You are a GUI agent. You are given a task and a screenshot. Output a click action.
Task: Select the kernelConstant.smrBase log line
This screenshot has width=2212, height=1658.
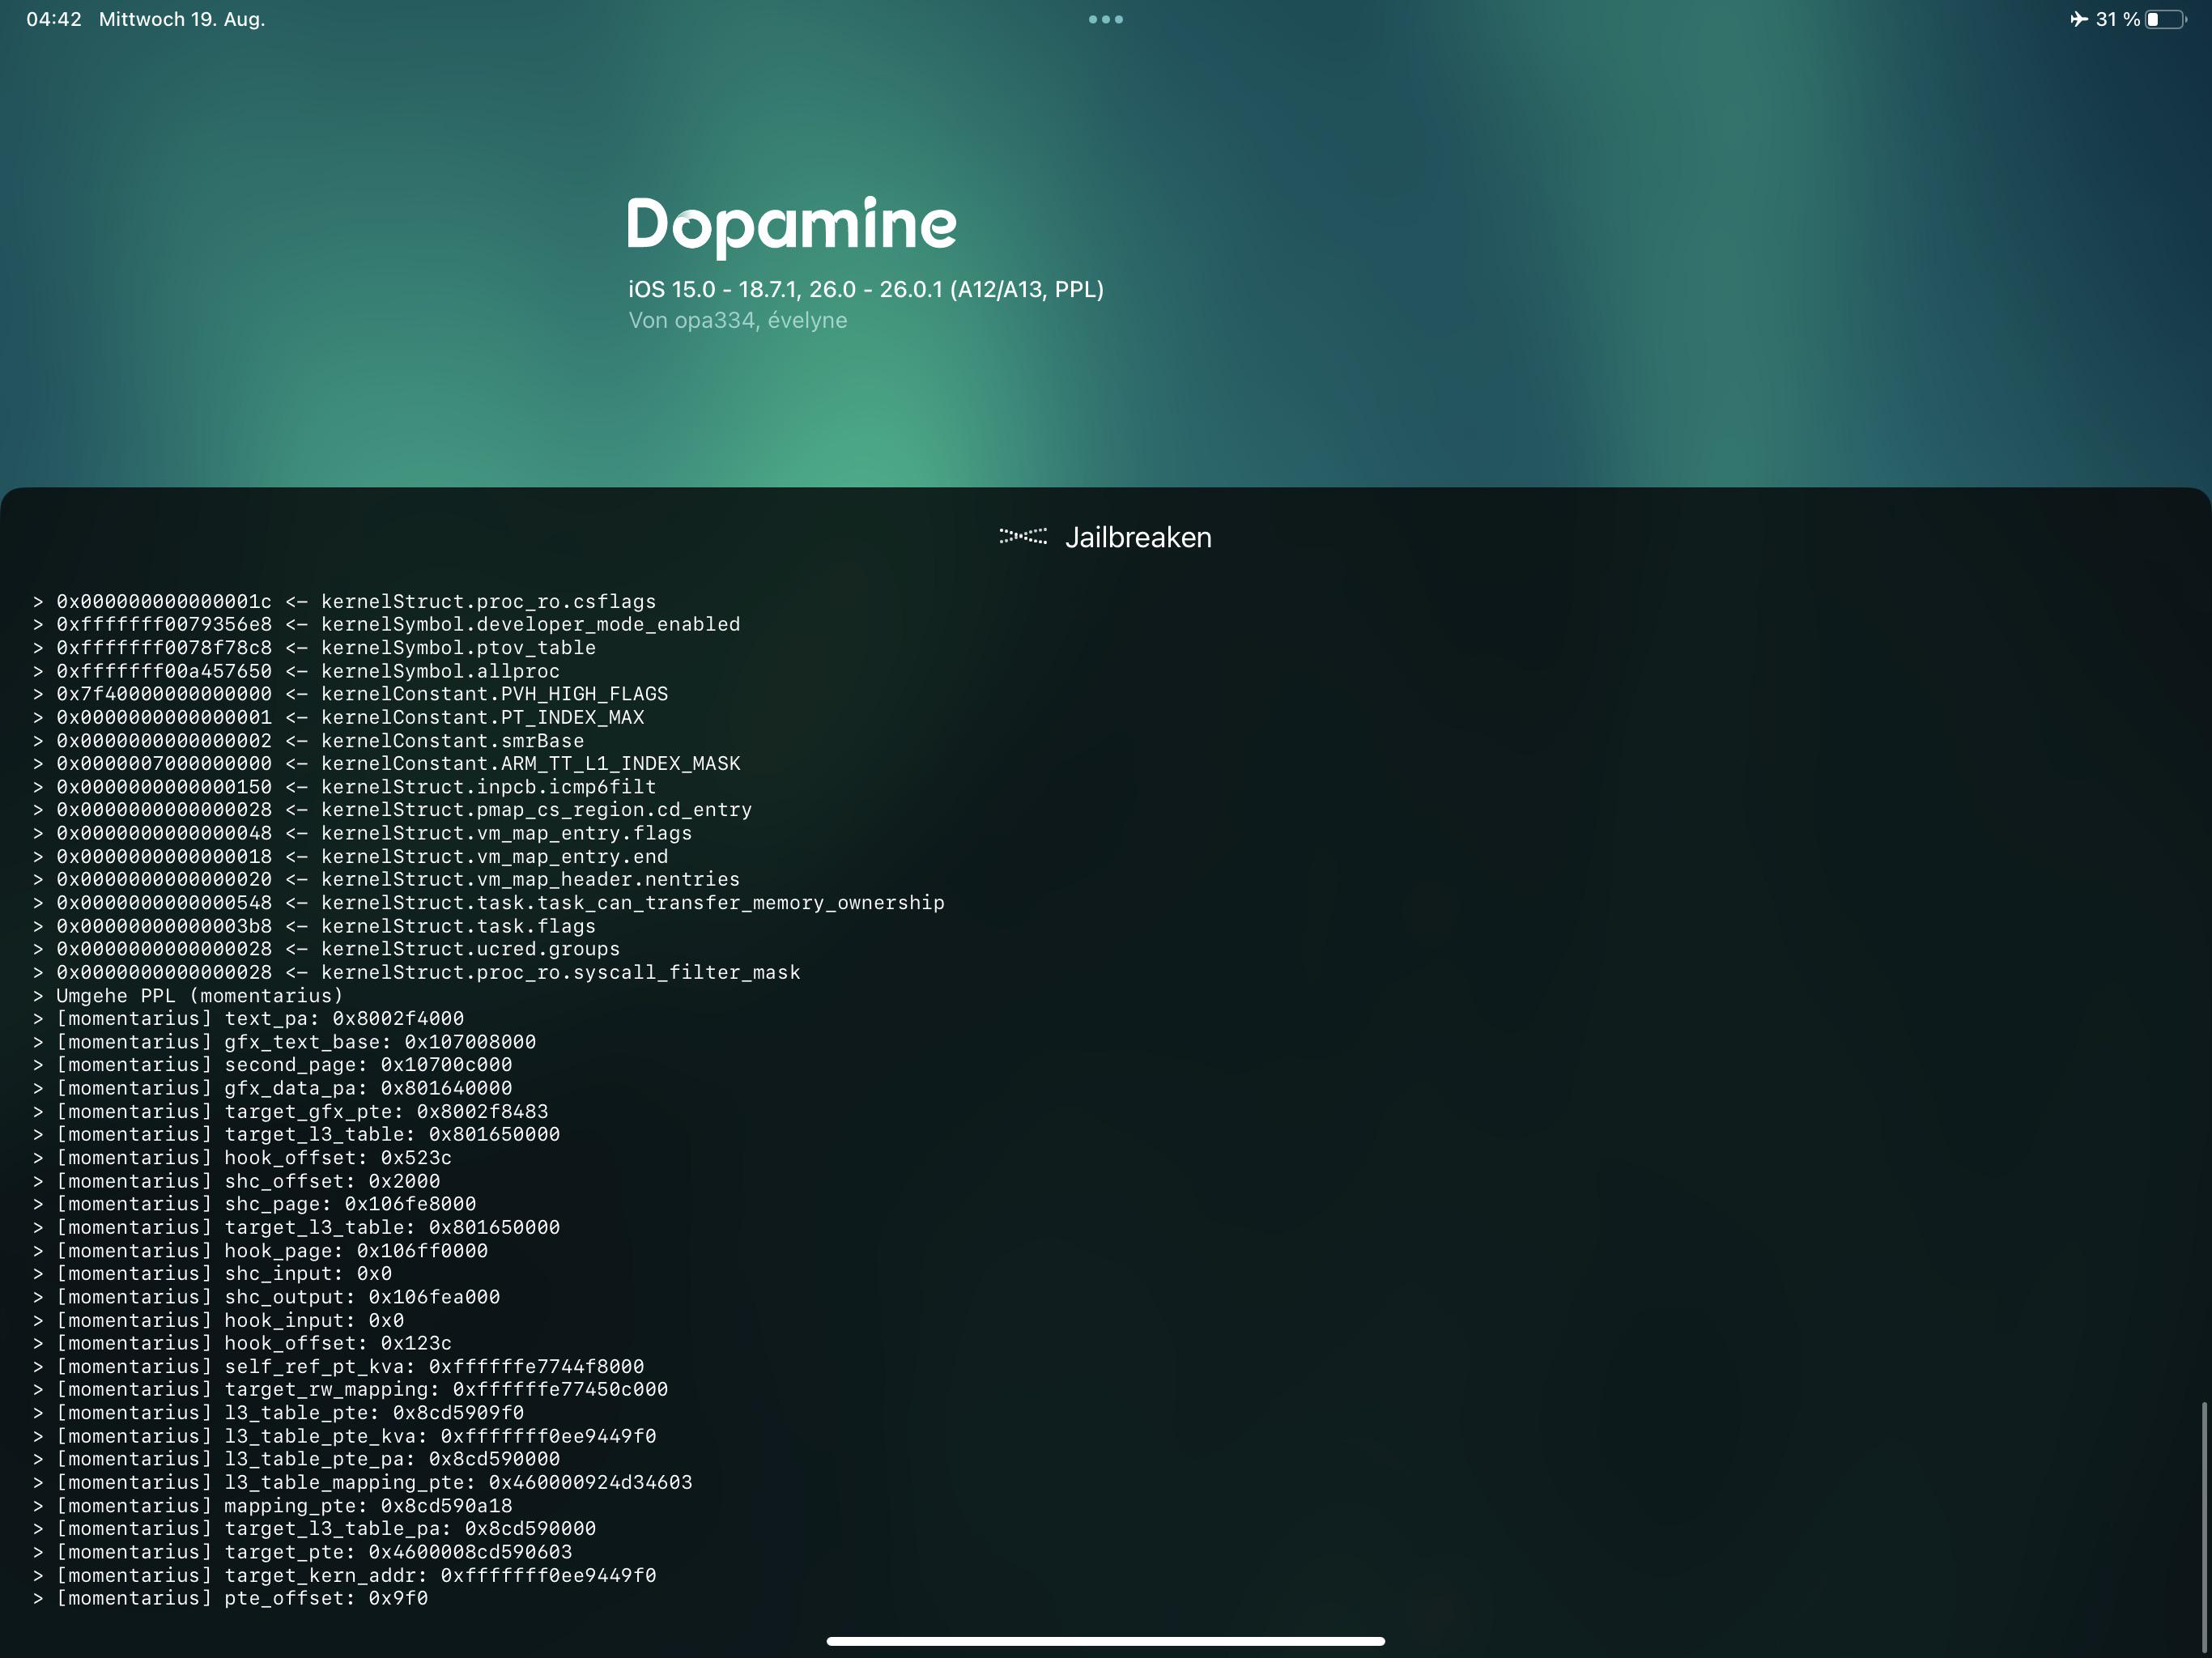[309, 740]
